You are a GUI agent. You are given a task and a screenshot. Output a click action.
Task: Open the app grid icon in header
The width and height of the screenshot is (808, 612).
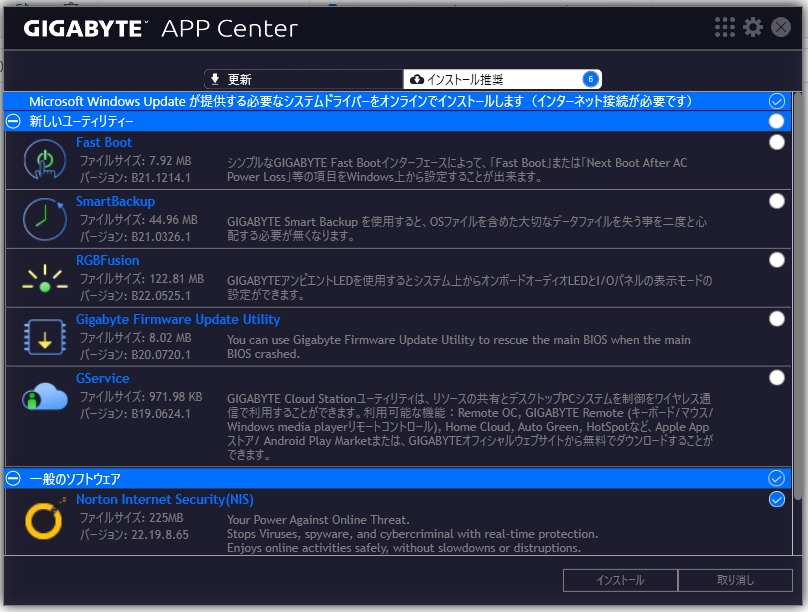[725, 27]
